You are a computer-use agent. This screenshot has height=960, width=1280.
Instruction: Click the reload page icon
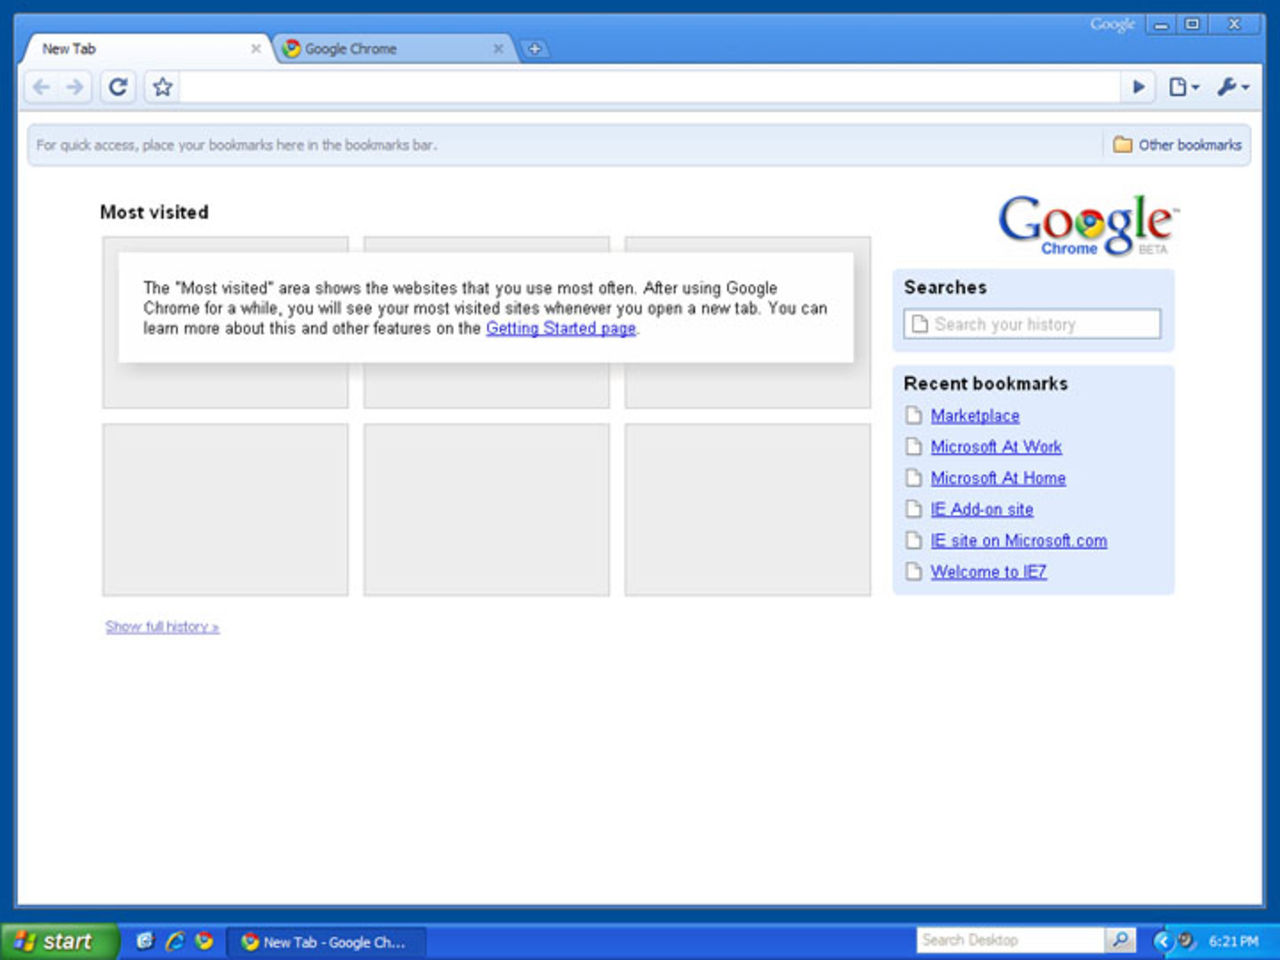point(117,87)
